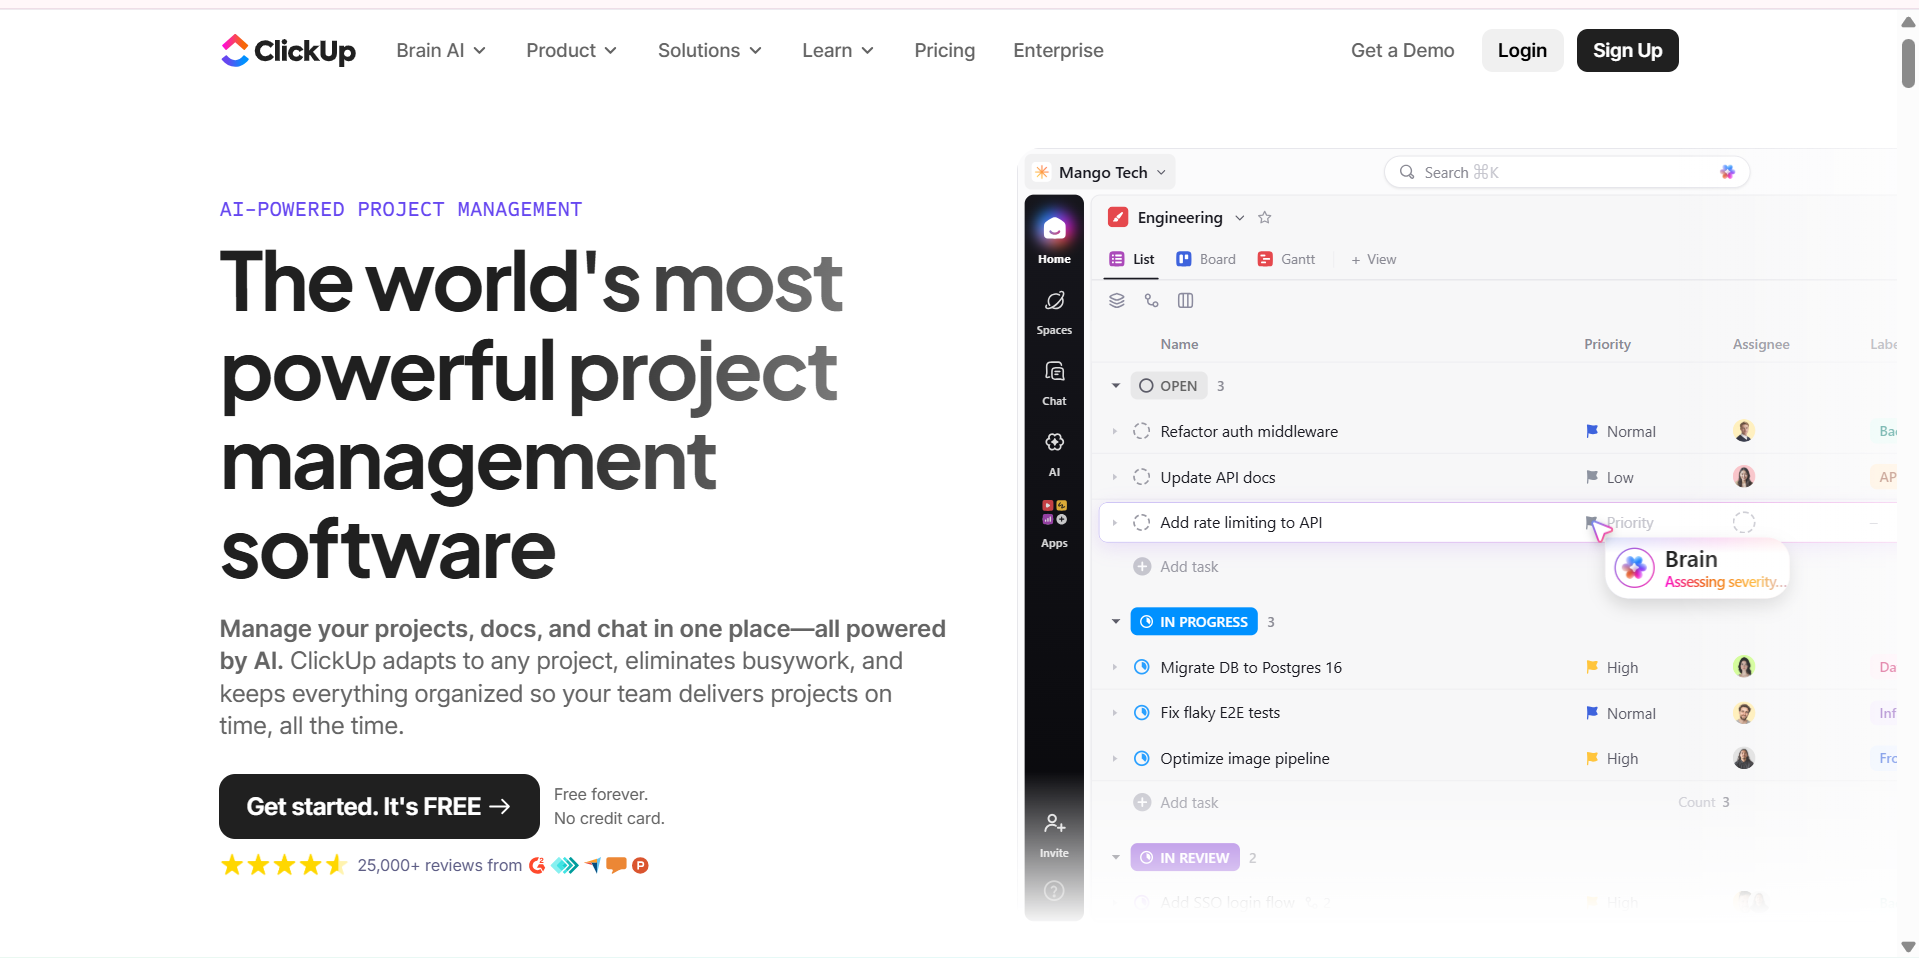The height and width of the screenshot is (958, 1919).
Task: Click the red Engineering space icon
Action: [1118, 218]
